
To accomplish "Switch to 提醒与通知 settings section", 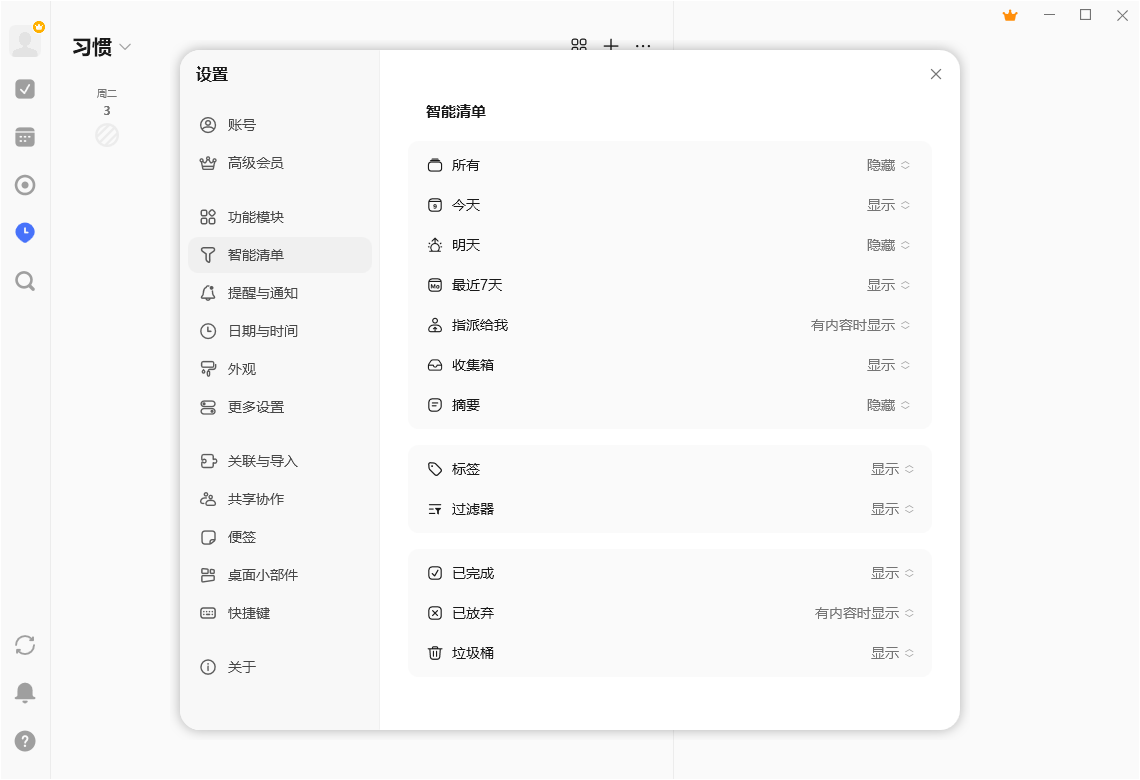I will coord(261,292).
